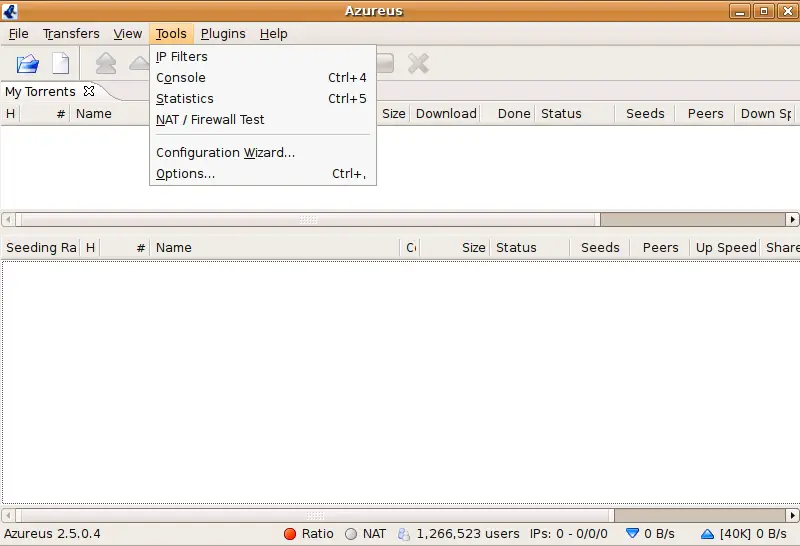
Task: Sort lower table by Peers column
Action: click(660, 247)
